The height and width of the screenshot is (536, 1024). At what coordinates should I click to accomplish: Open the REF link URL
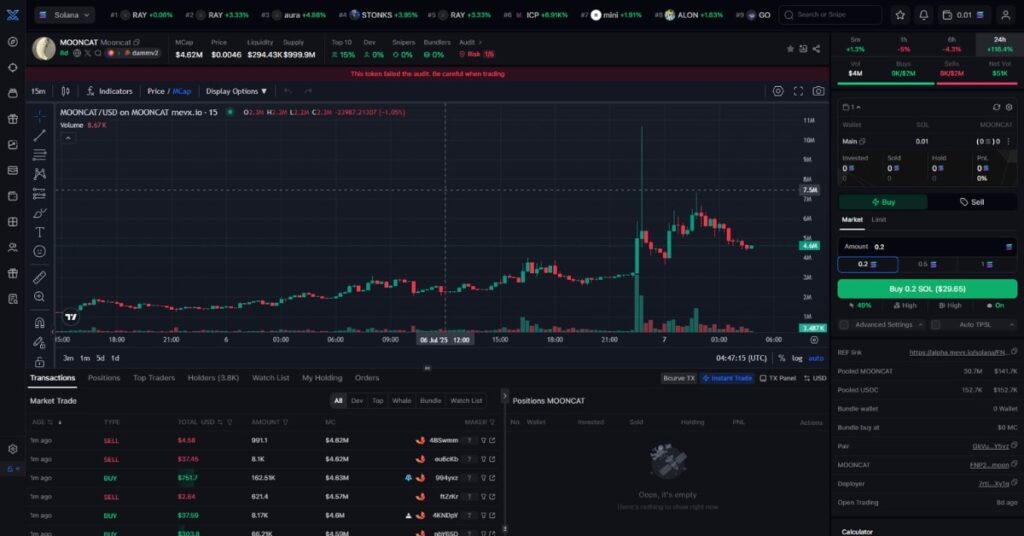(957, 353)
